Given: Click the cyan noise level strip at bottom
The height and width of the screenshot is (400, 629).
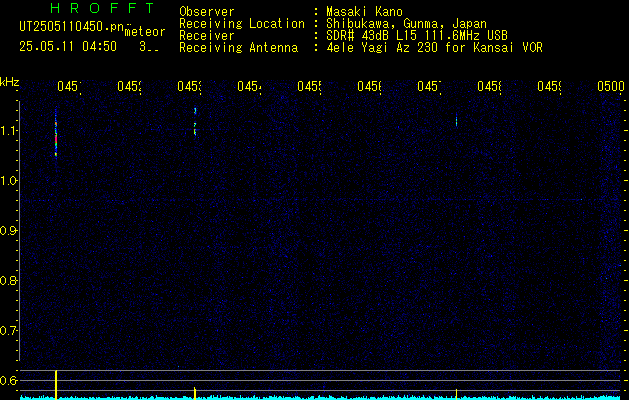Looking at the screenshot, I should tap(321, 398).
